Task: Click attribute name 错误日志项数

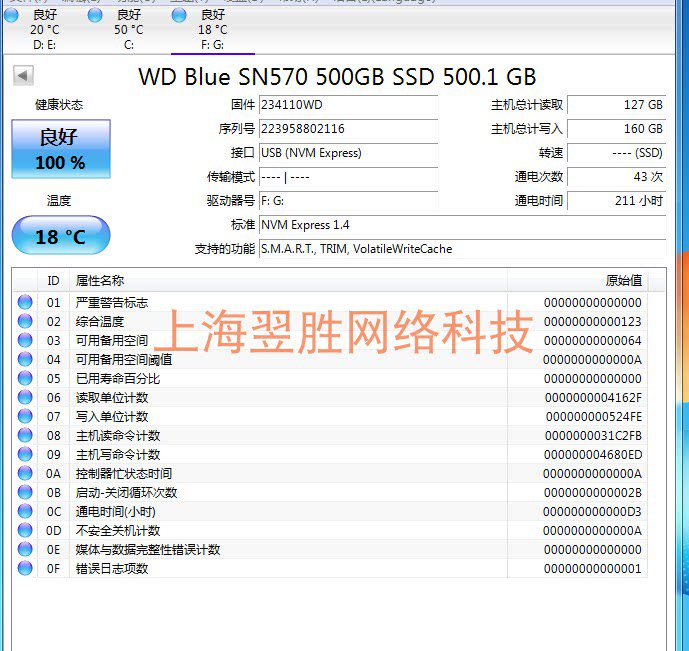Action: 112,568
